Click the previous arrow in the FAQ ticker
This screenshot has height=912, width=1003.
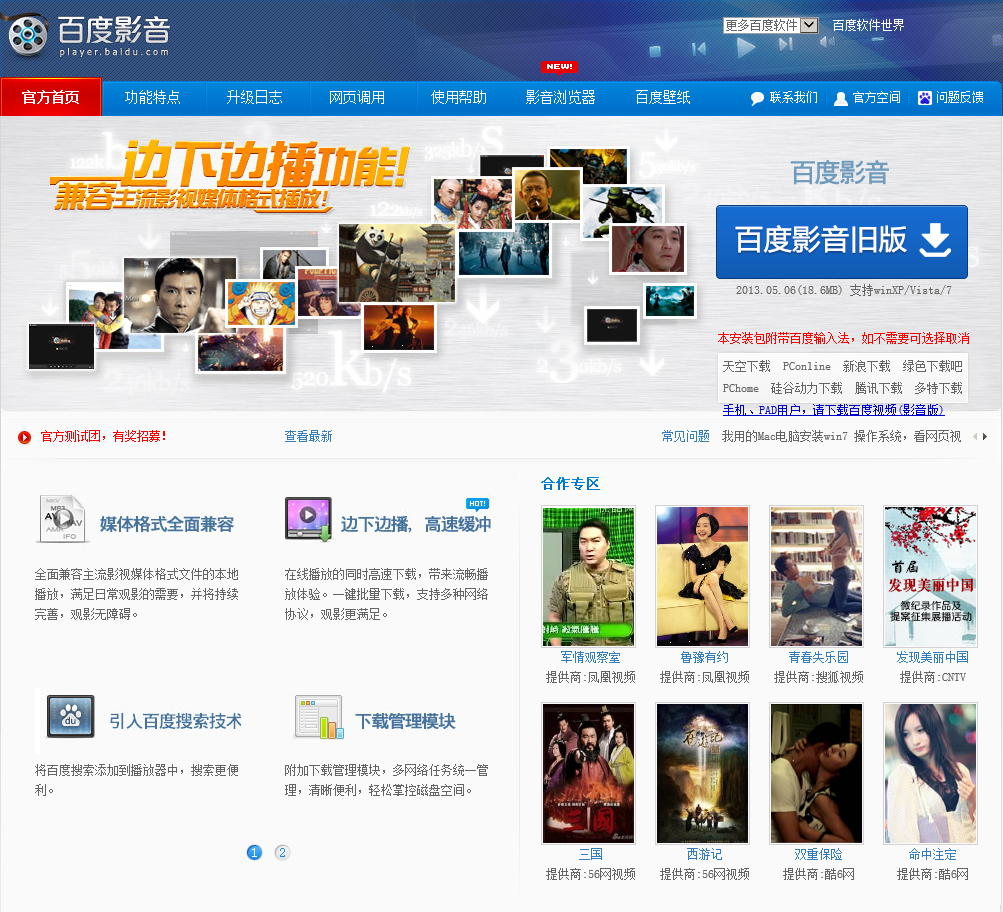pos(975,437)
